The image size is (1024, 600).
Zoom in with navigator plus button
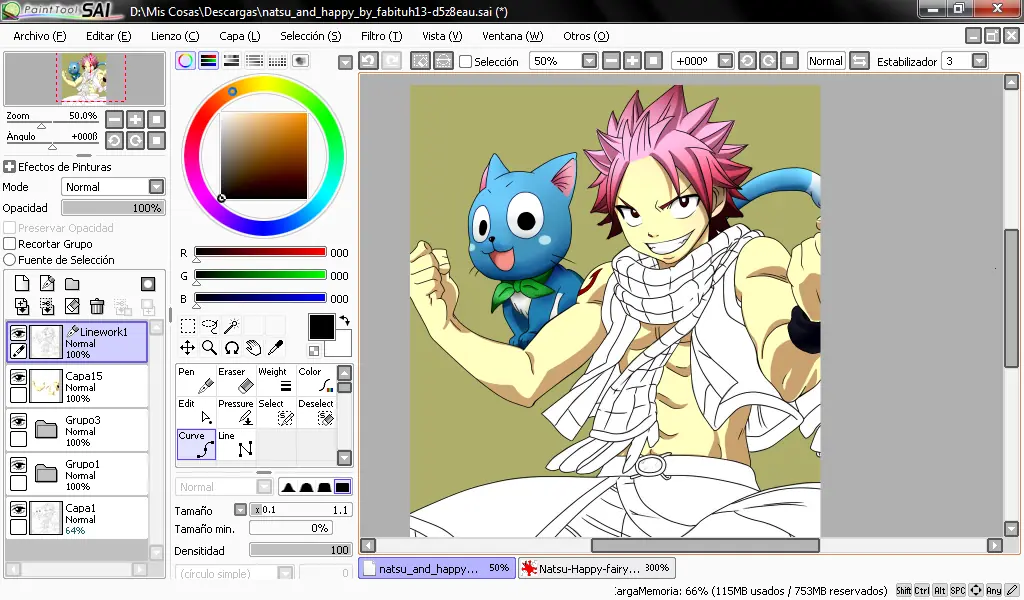pyautogui.click(x=135, y=119)
